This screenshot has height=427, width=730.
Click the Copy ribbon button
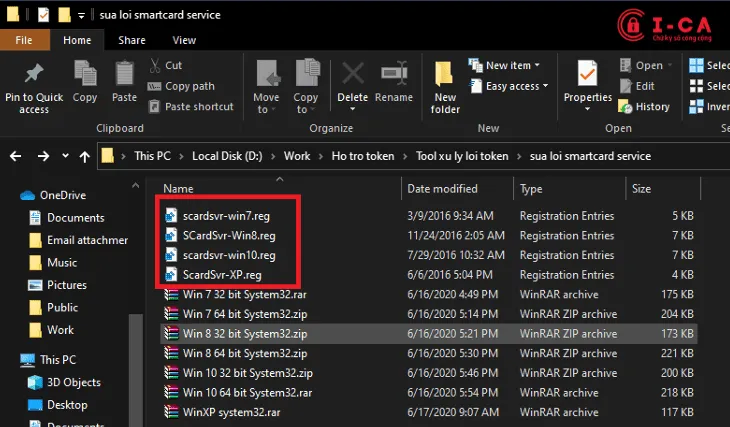(85, 81)
